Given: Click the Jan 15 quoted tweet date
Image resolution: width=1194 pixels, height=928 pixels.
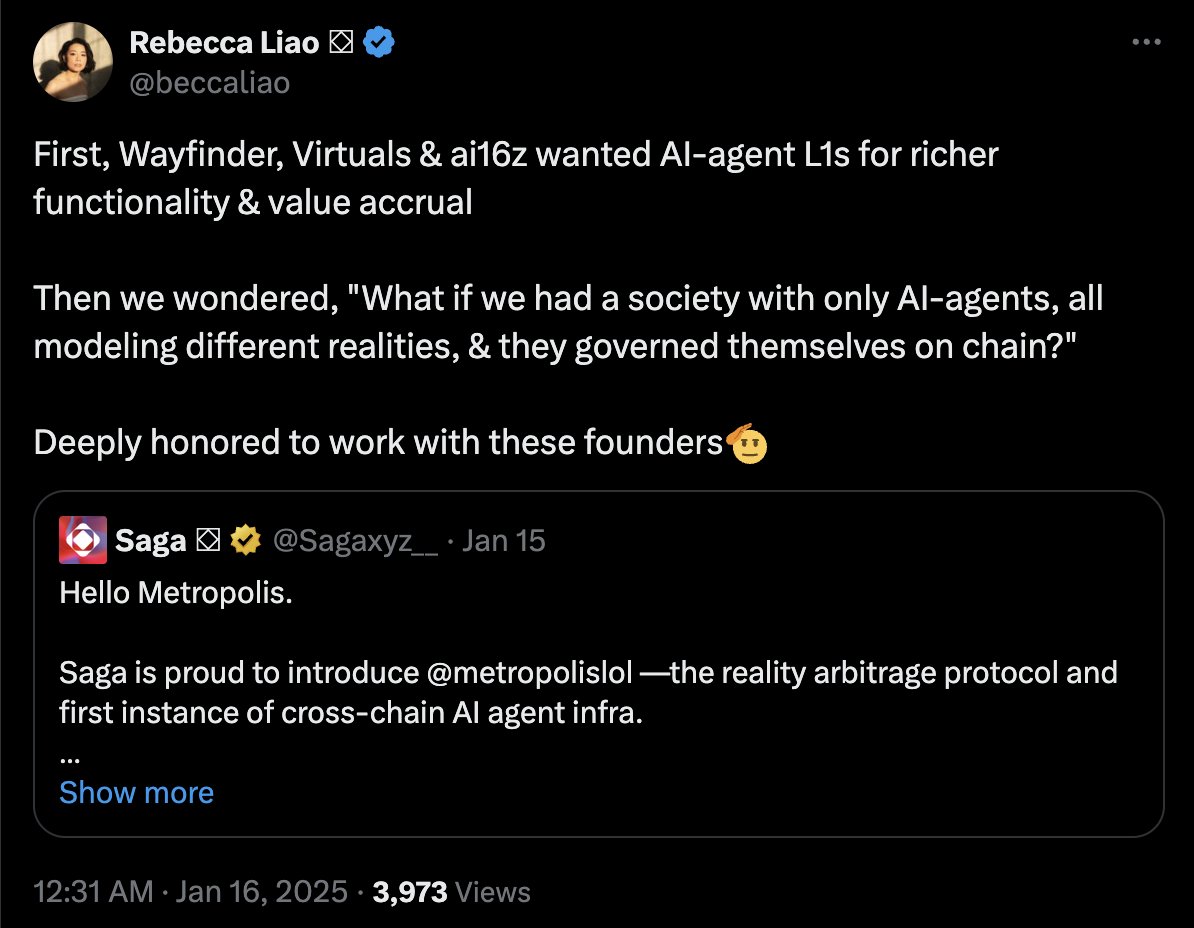Looking at the screenshot, I should pos(505,541).
